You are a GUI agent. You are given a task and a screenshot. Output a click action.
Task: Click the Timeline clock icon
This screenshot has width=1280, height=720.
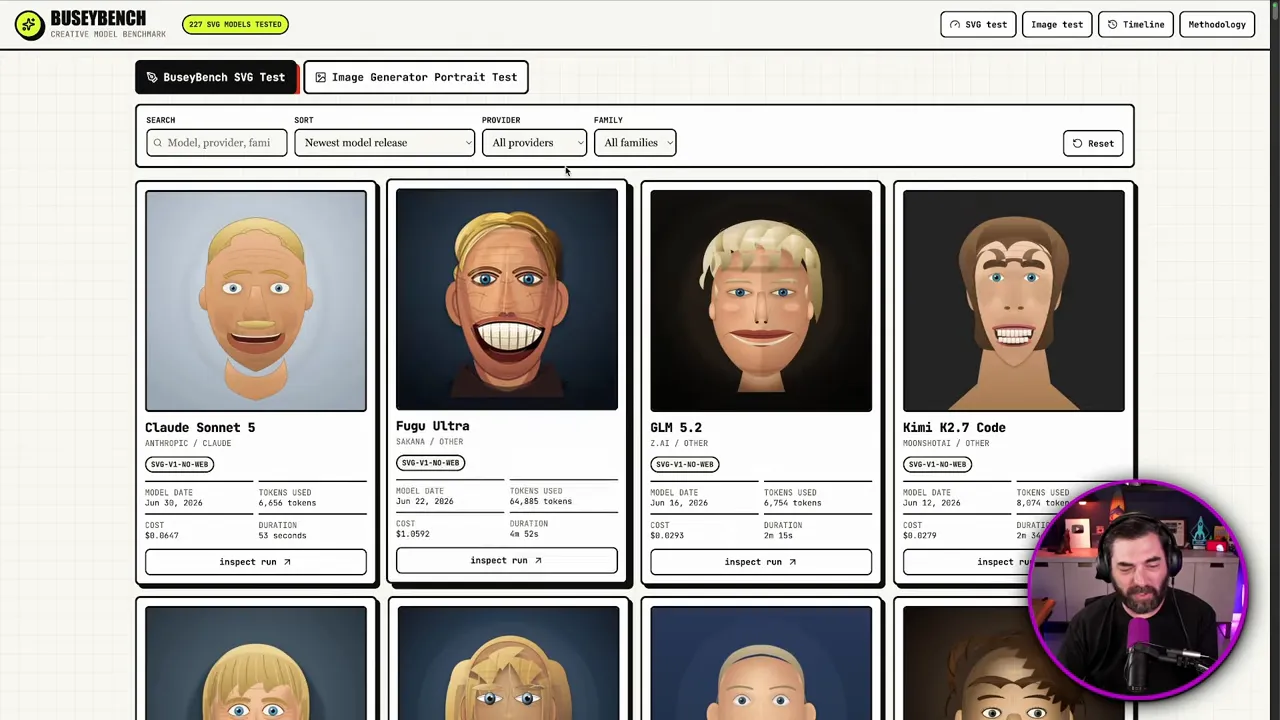1112,25
